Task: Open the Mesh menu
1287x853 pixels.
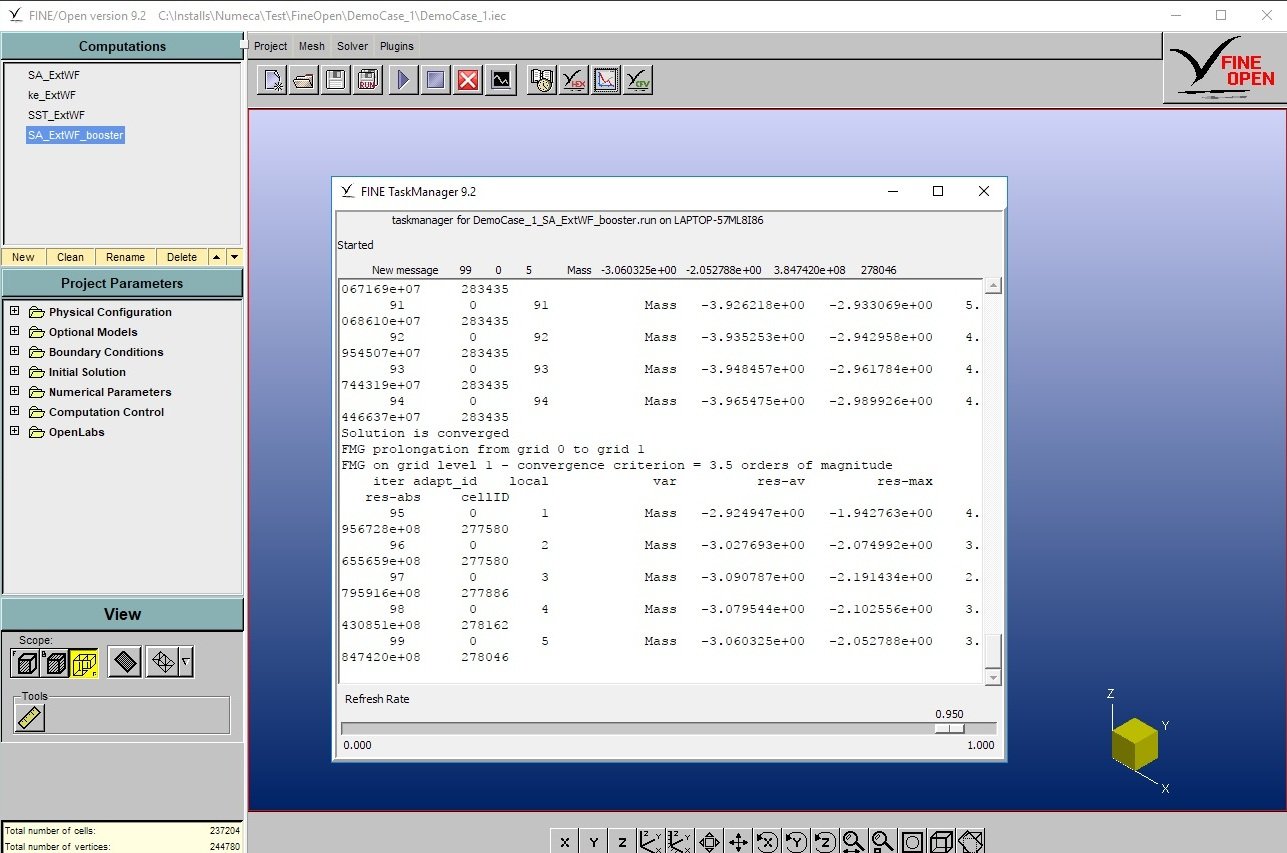Action: 312,46
